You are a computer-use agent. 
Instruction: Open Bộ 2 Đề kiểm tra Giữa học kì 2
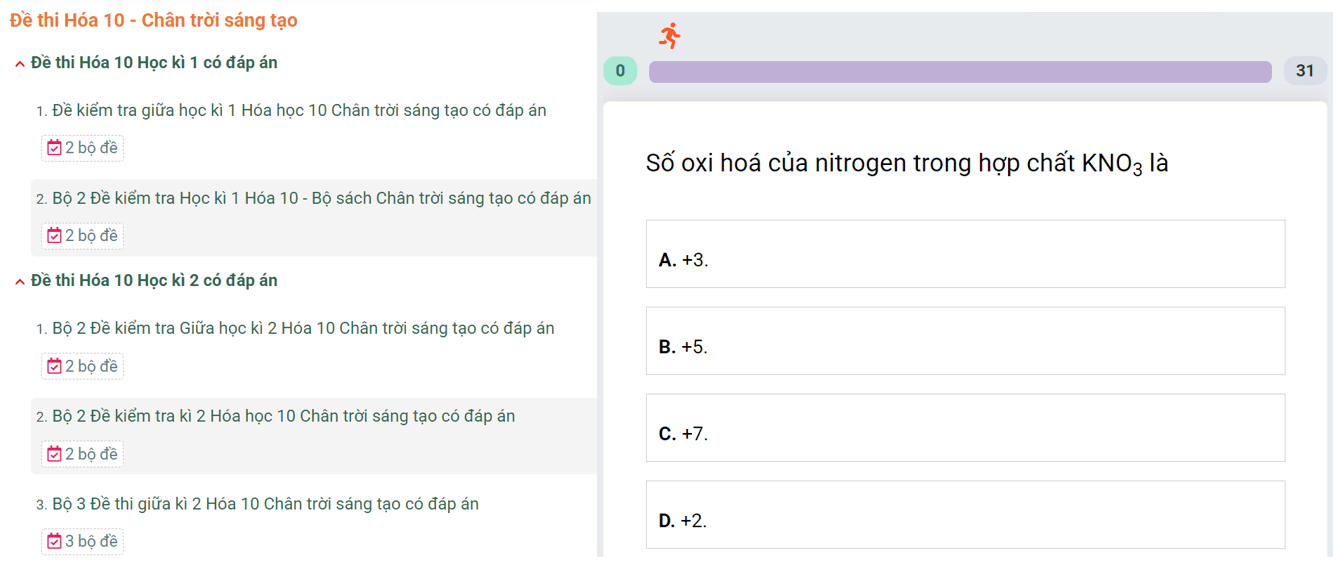pos(303,329)
